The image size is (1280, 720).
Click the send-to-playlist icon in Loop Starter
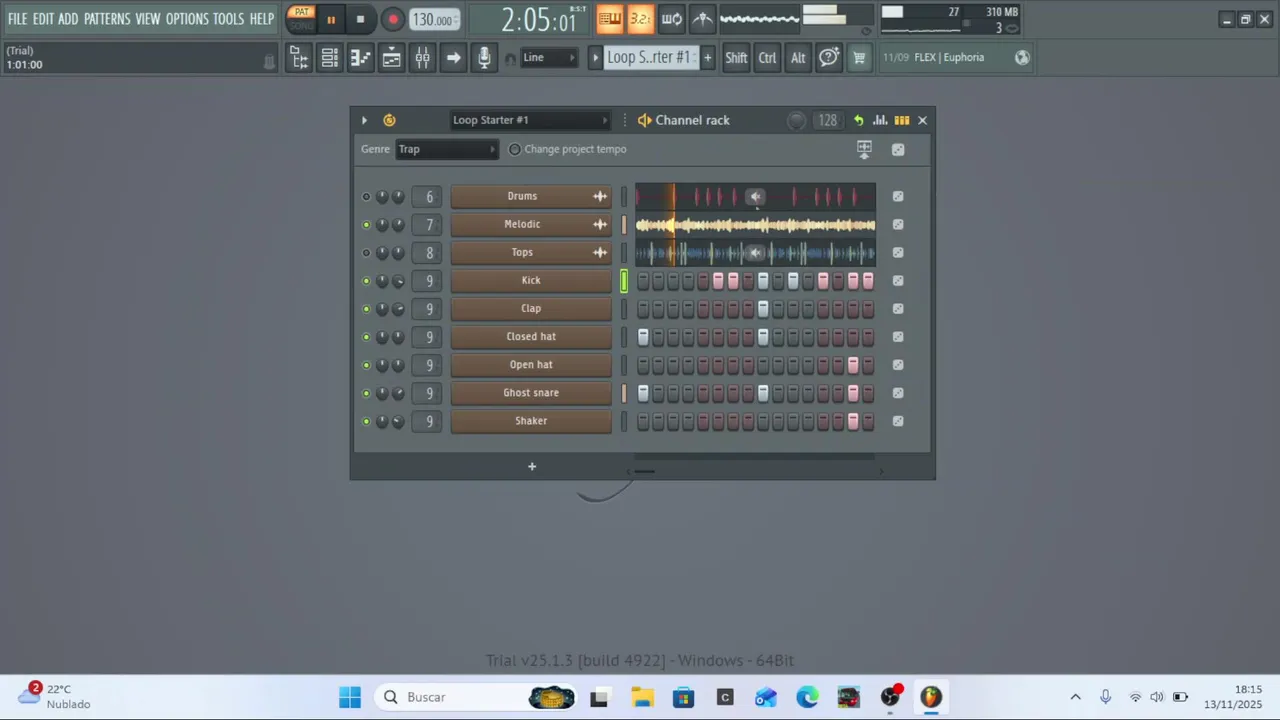tap(865, 149)
